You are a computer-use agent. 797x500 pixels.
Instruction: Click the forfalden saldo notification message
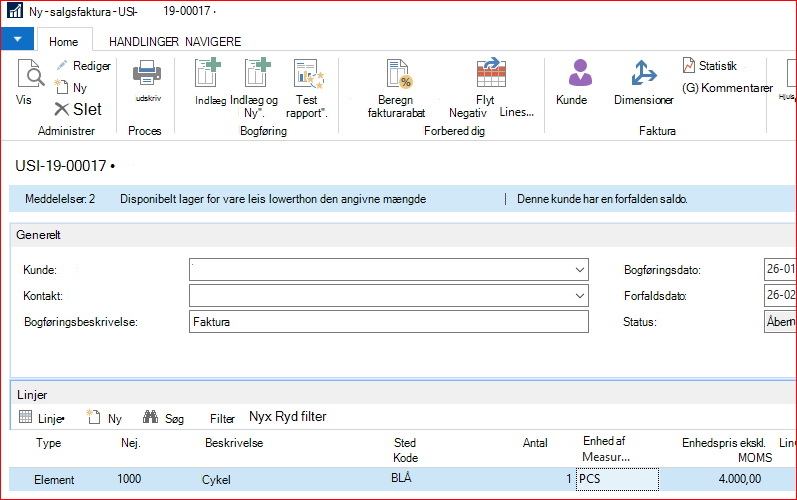point(602,199)
